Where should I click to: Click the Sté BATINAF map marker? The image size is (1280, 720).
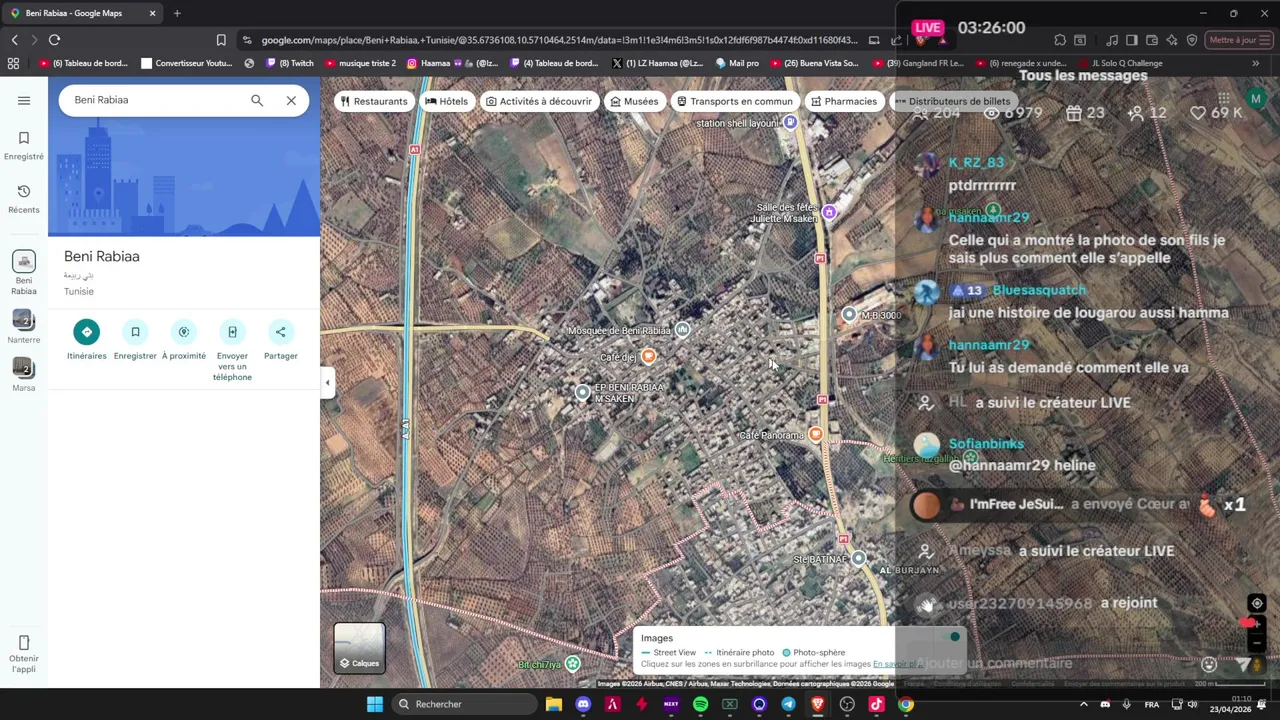(x=858, y=558)
